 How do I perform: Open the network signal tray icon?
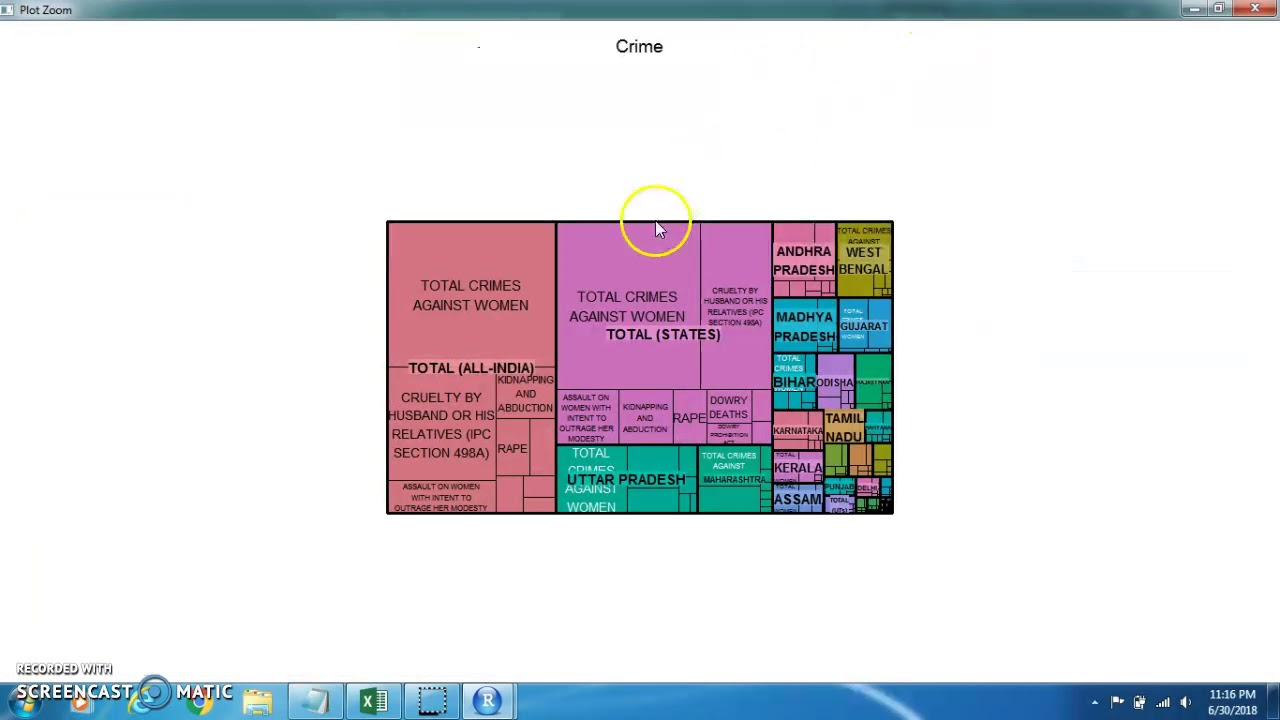1162,702
